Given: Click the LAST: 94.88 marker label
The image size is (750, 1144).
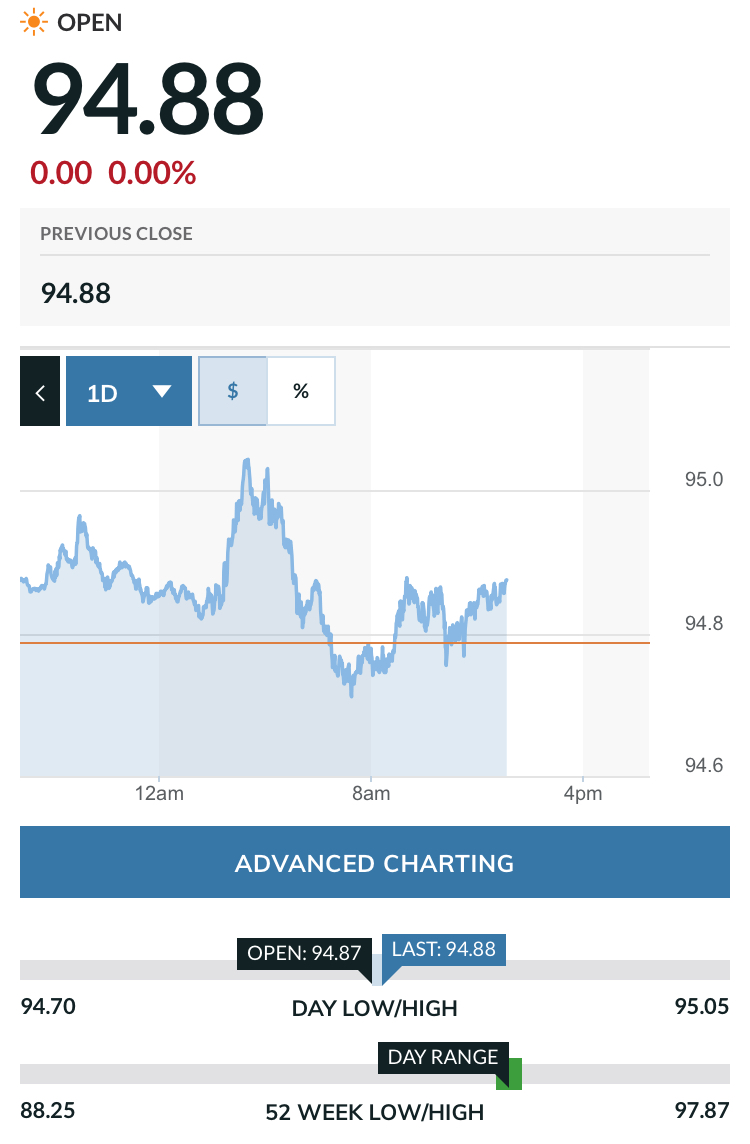Looking at the screenshot, I should [444, 949].
